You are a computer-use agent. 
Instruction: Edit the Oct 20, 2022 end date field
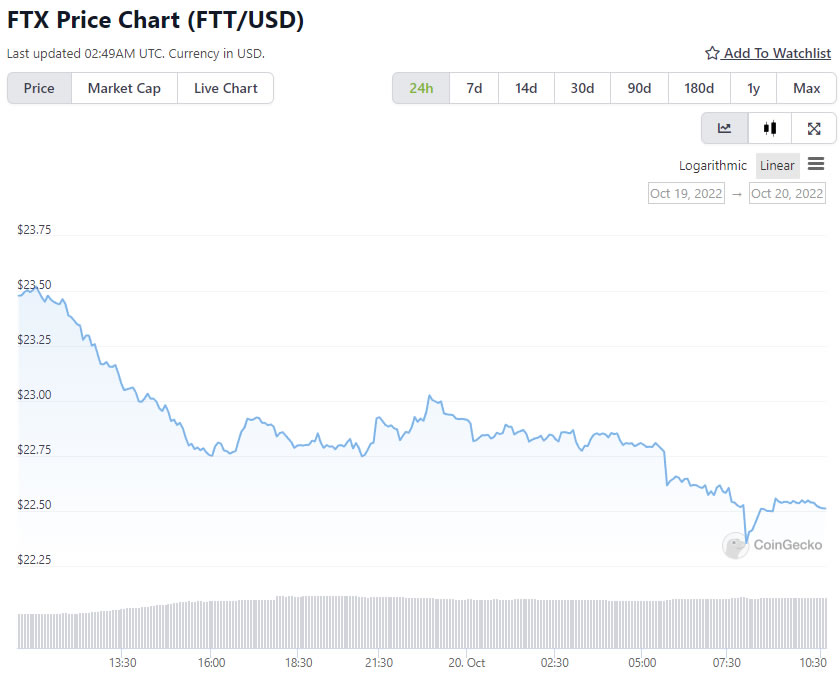click(787, 193)
